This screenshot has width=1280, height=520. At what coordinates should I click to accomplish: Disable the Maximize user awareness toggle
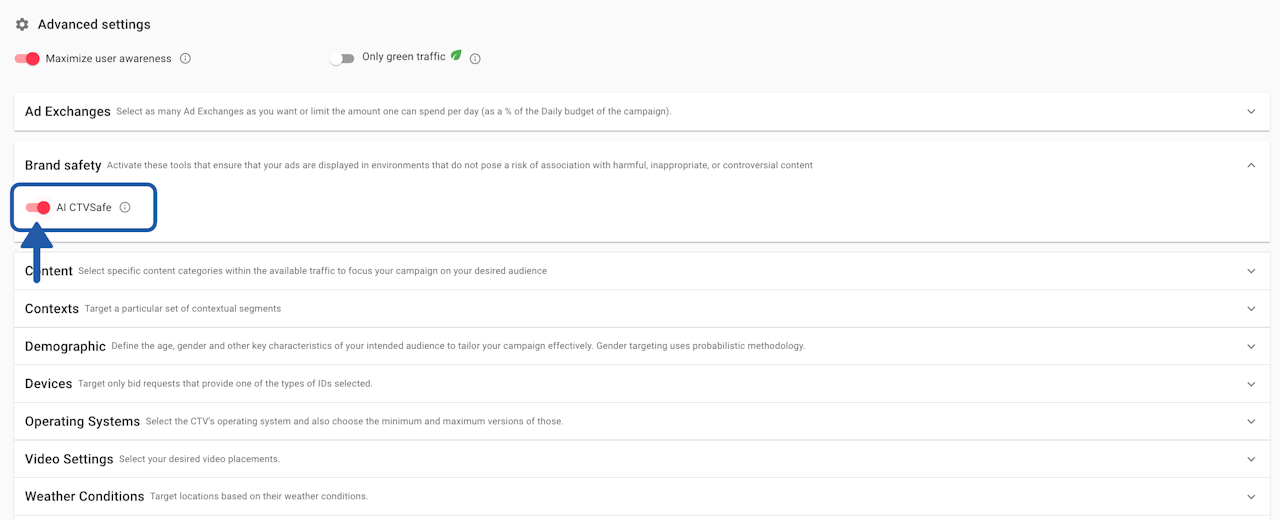pyautogui.click(x=27, y=58)
